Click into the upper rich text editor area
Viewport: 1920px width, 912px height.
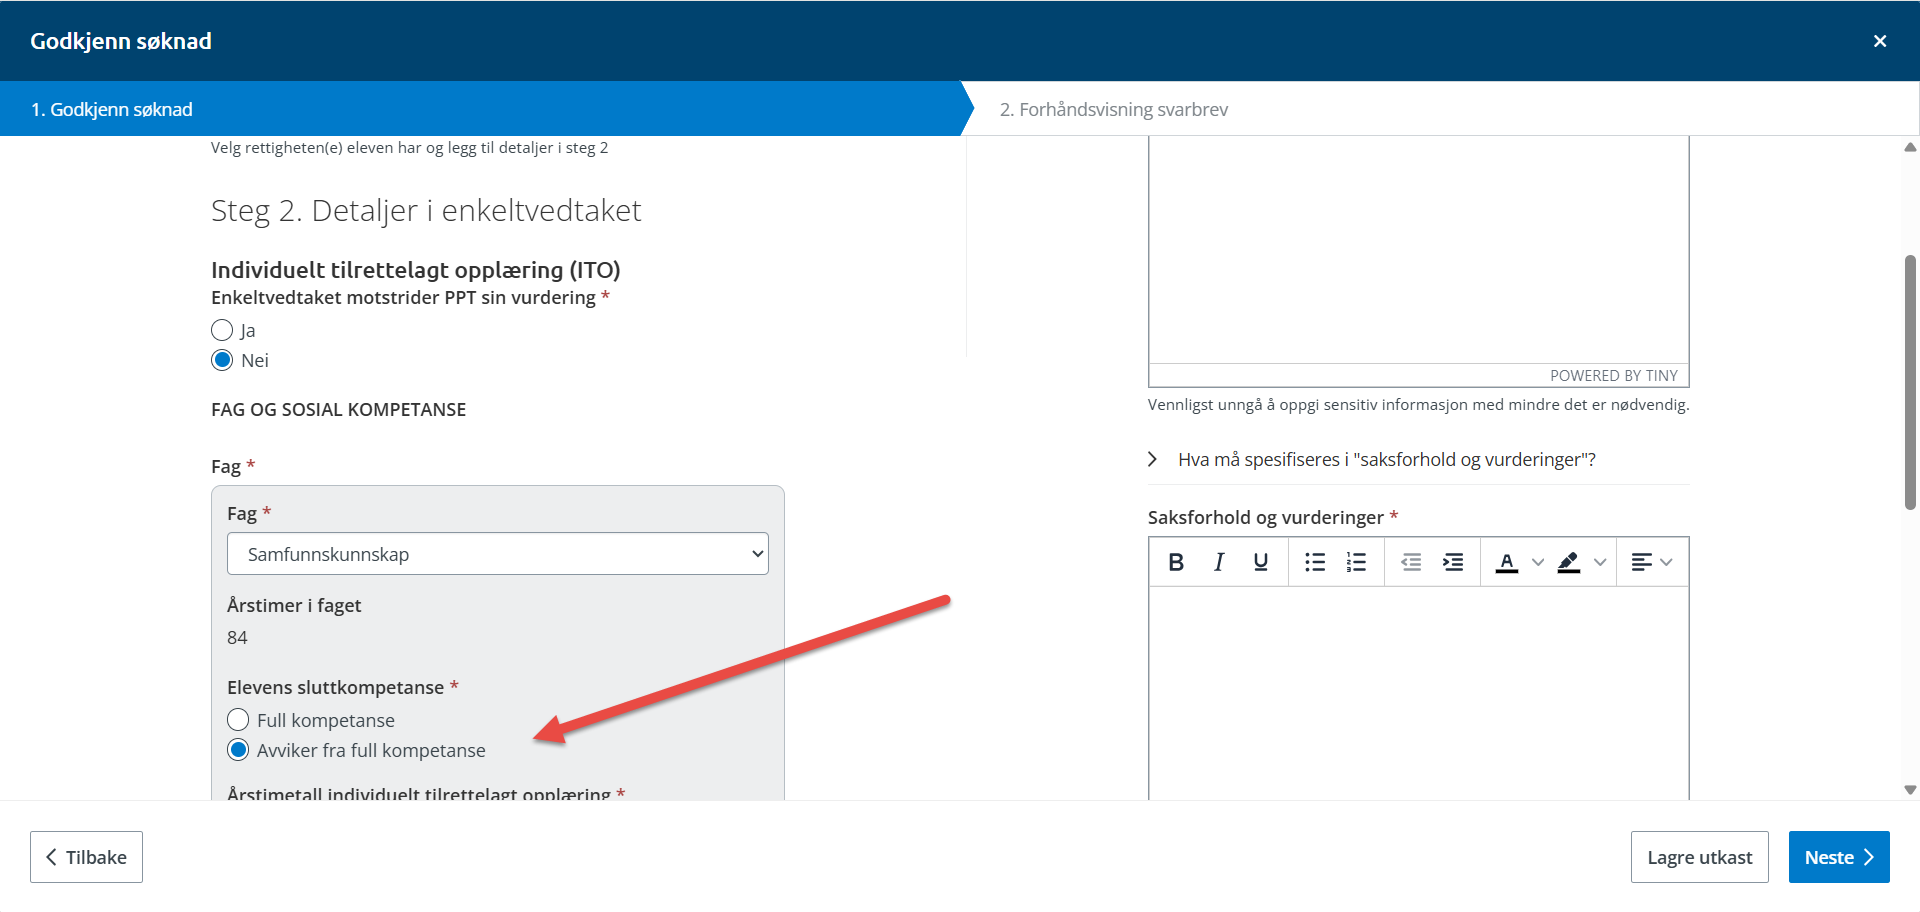point(1419,250)
